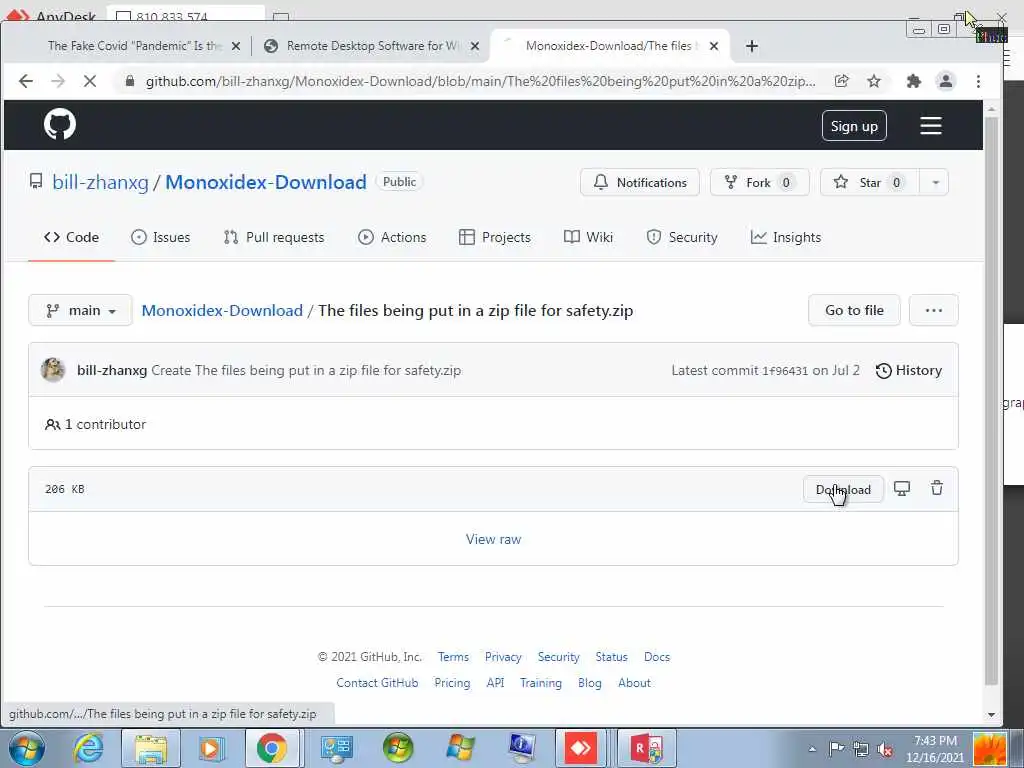Open Contact GitHub footer link
The image size is (1024, 768).
pos(377,682)
